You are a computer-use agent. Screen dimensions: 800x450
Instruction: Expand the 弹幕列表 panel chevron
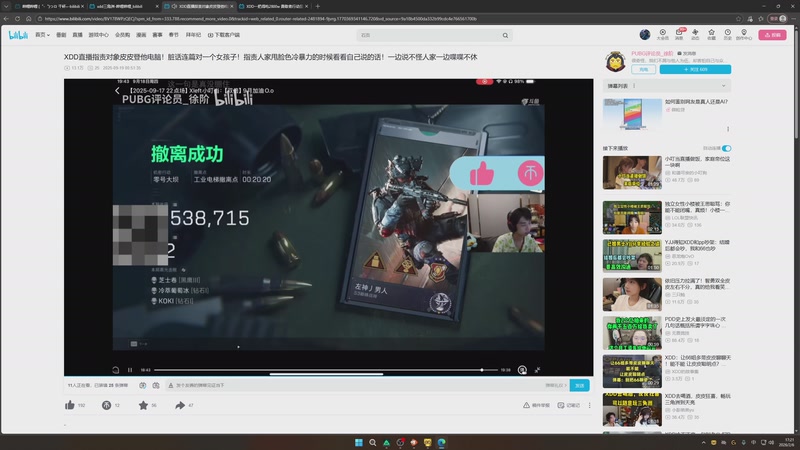click(723, 86)
